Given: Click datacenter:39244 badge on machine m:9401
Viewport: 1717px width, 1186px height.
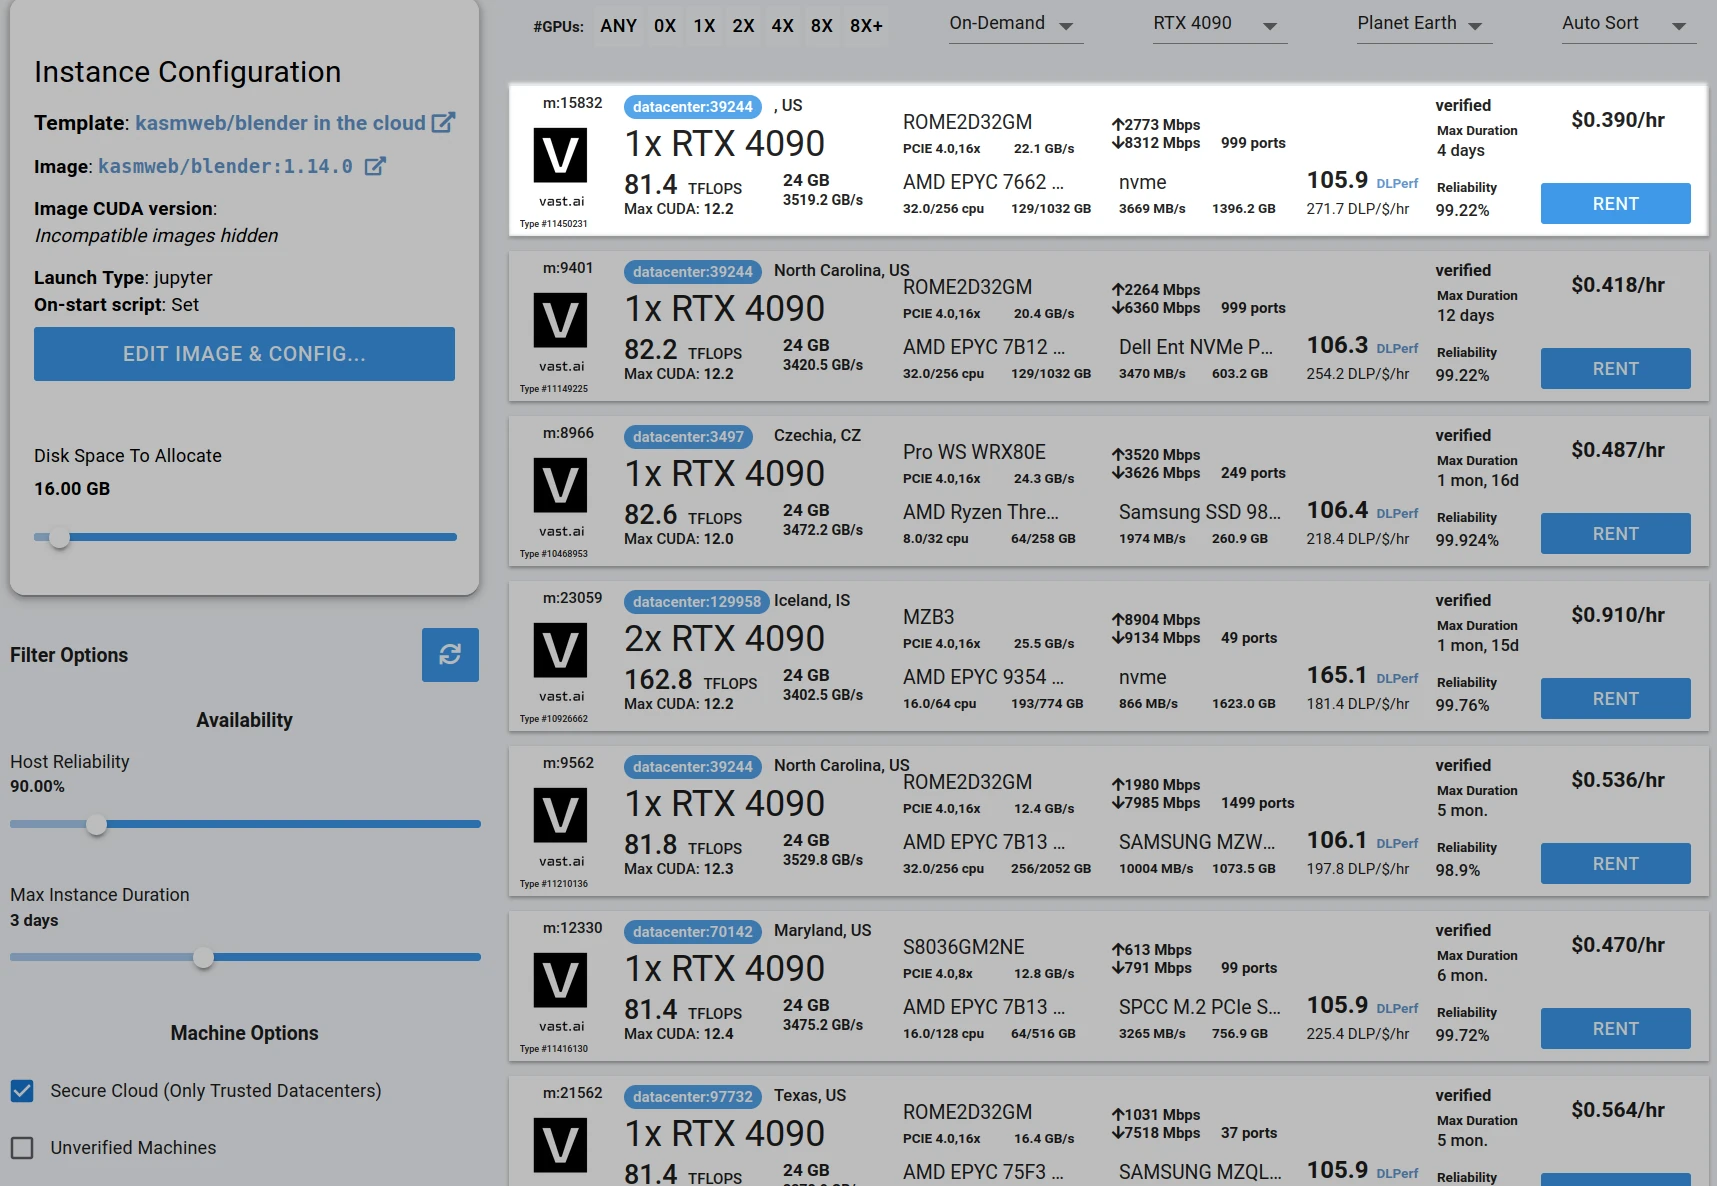Looking at the screenshot, I should [693, 272].
